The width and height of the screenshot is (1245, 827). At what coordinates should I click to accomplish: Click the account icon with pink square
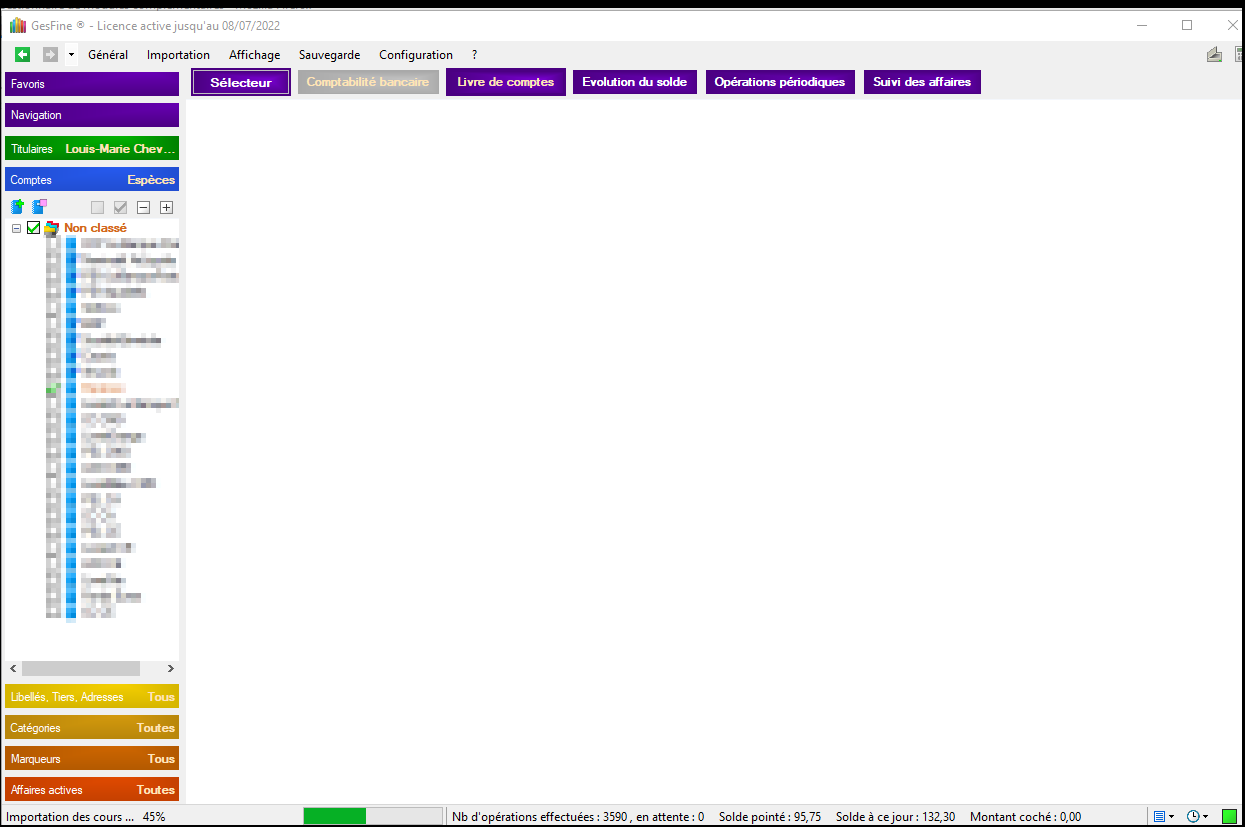(39, 207)
